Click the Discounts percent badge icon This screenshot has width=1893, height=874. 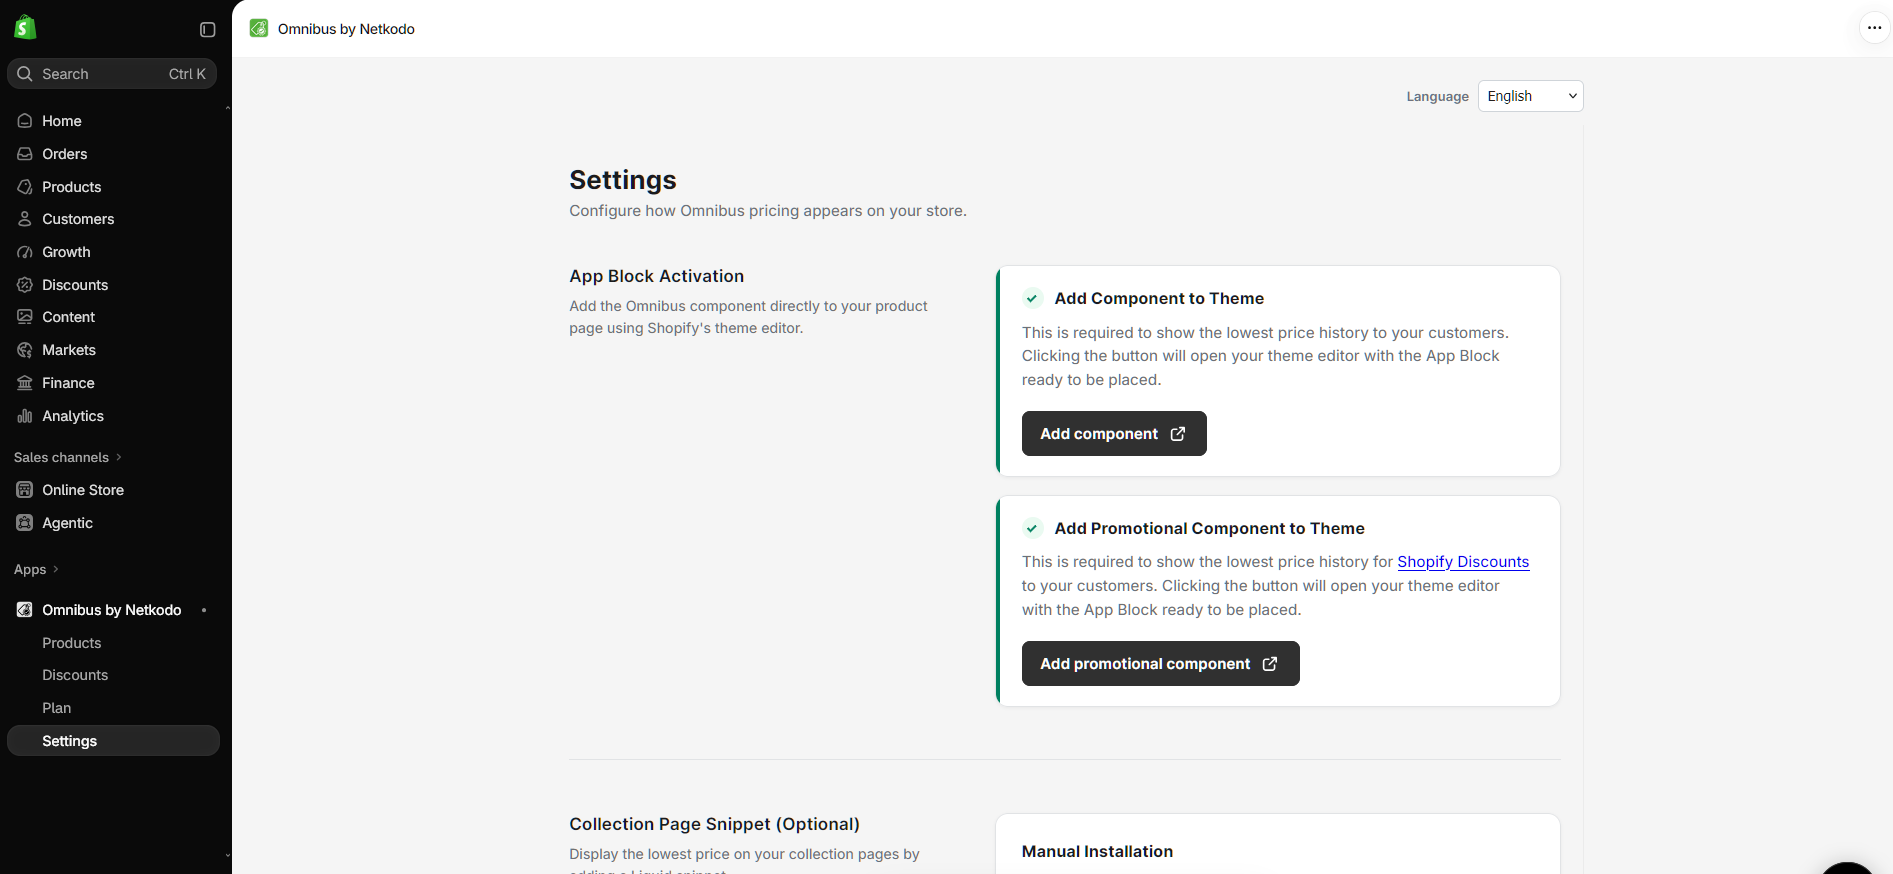click(x=25, y=285)
